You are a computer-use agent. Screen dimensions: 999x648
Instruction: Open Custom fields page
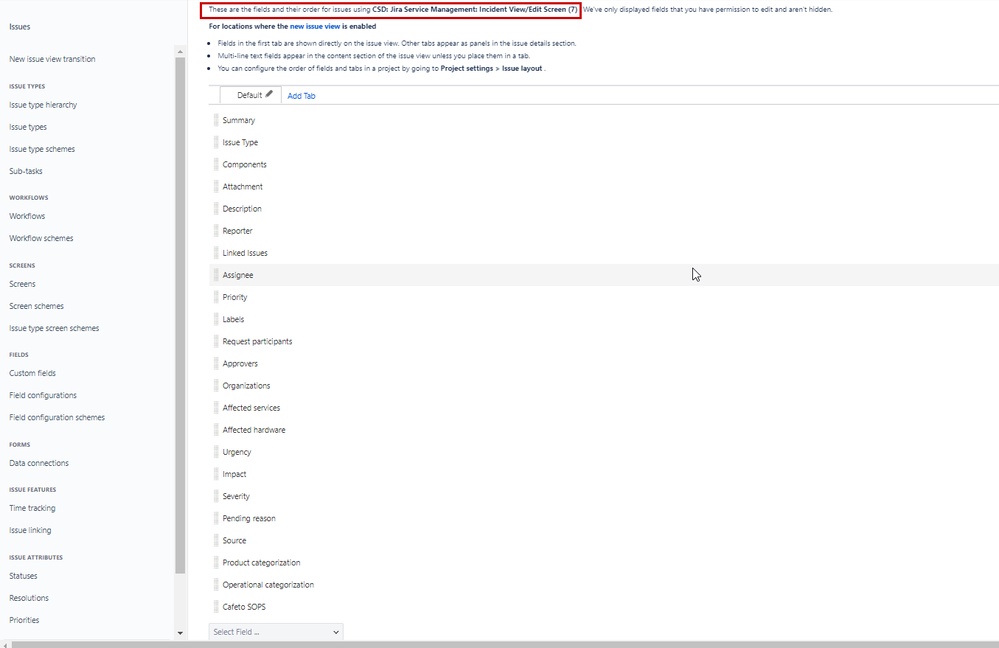[32, 373]
